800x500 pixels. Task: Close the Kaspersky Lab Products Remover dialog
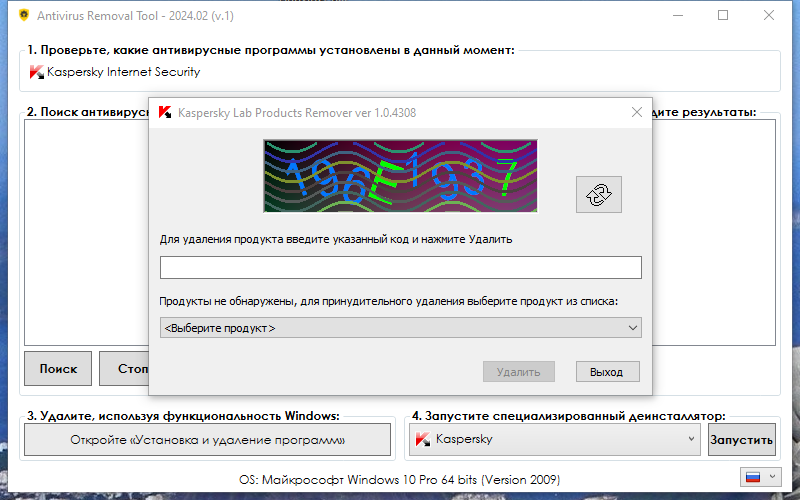pyautogui.click(x=636, y=112)
